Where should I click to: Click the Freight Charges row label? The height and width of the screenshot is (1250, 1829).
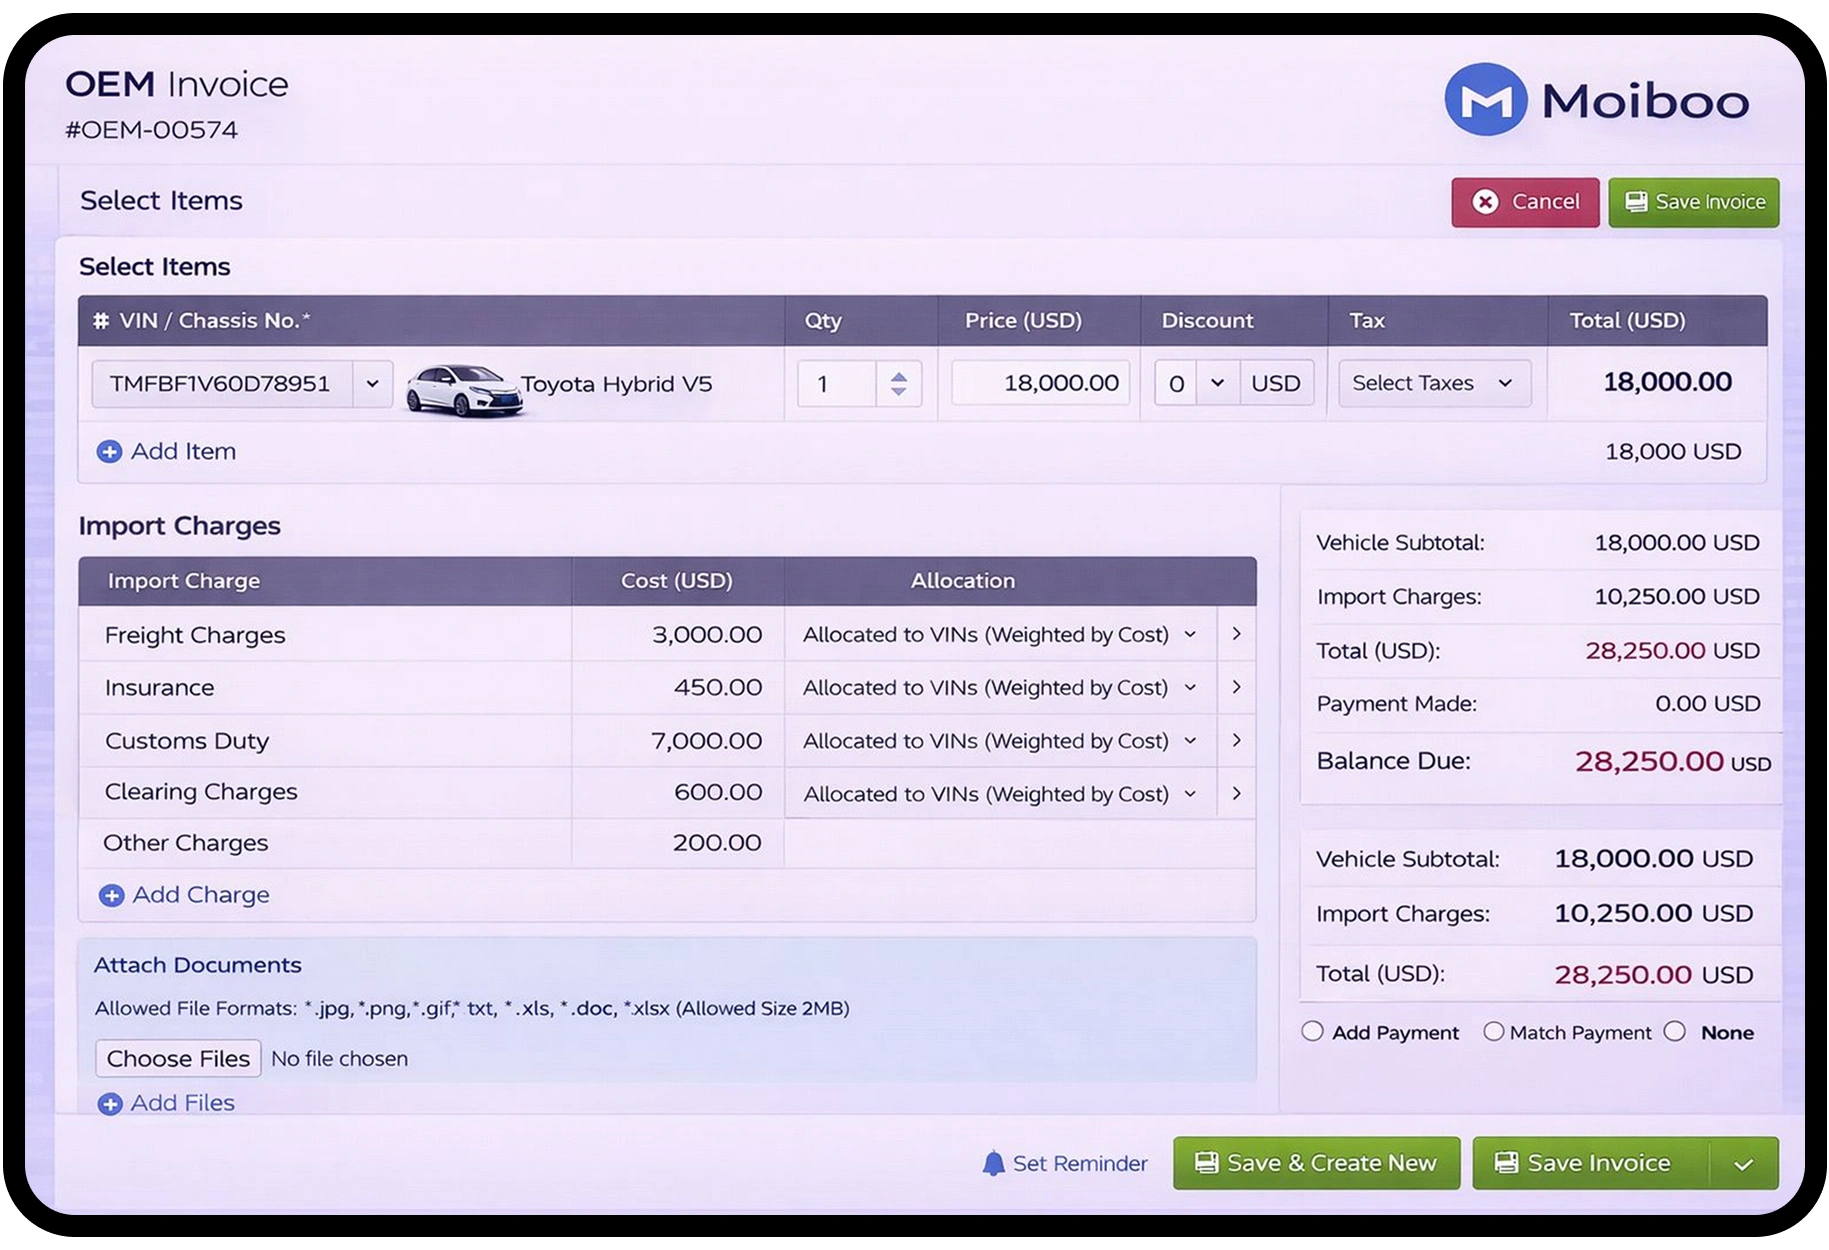point(195,636)
